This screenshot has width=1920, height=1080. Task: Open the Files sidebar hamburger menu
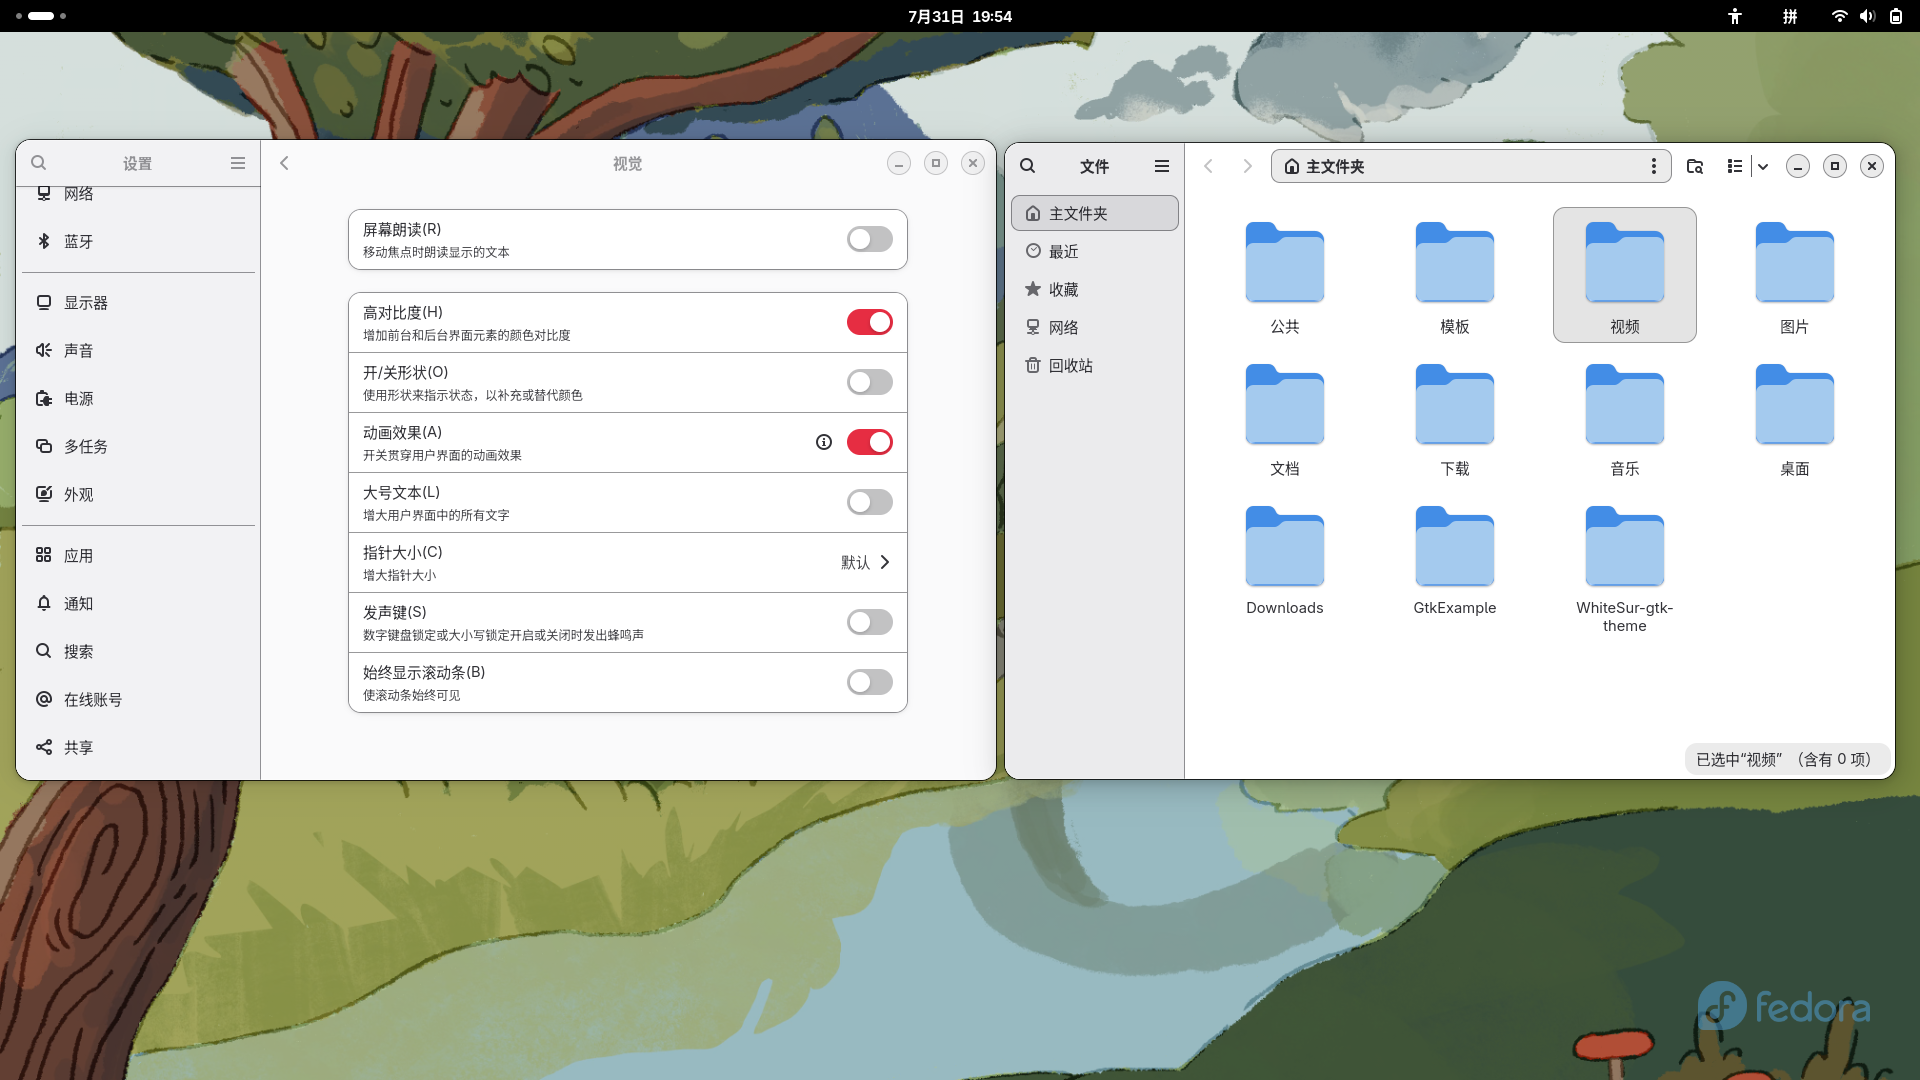(1162, 166)
